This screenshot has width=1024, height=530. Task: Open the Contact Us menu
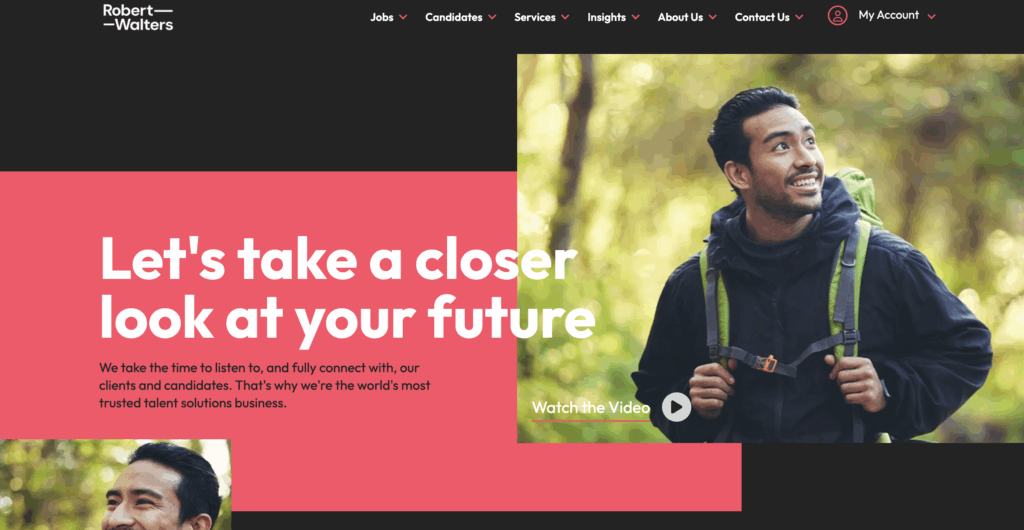click(762, 18)
